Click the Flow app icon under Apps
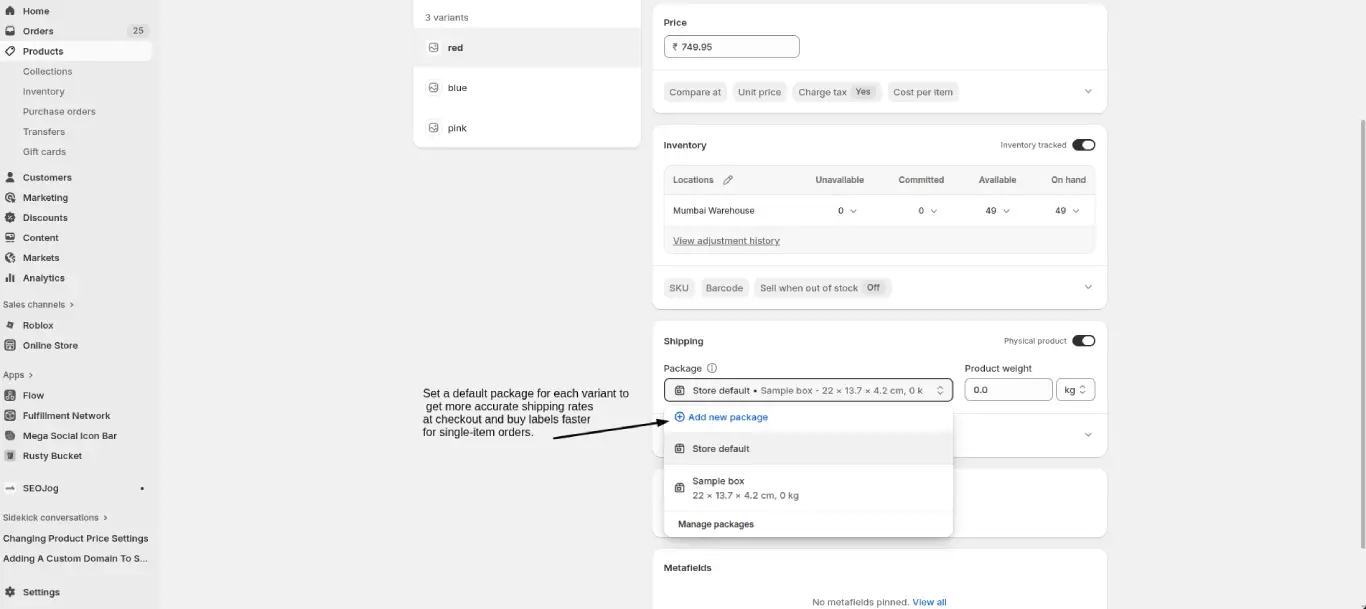This screenshot has width=1366, height=609. (x=11, y=395)
